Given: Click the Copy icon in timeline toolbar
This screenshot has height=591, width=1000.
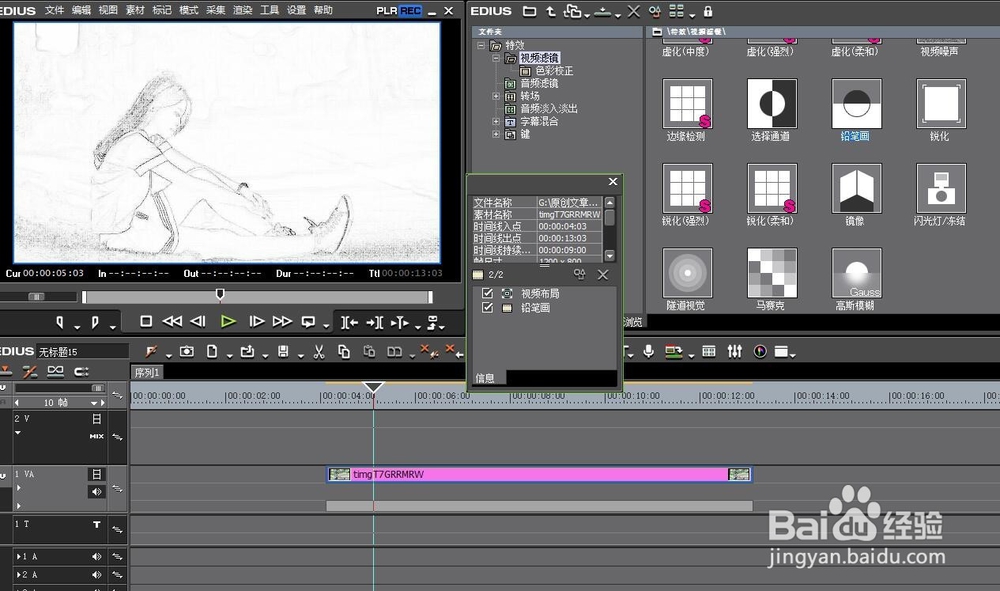Looking at the screenshot, I should (344, 352).
